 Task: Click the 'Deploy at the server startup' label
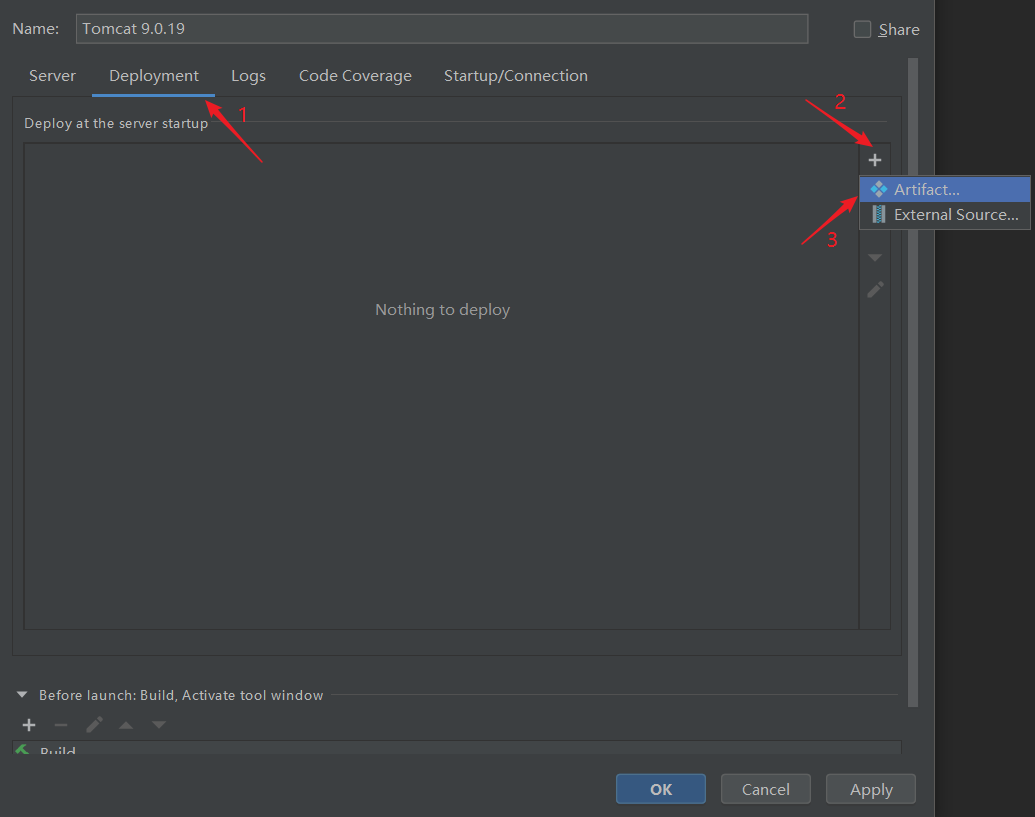(116, 123)
